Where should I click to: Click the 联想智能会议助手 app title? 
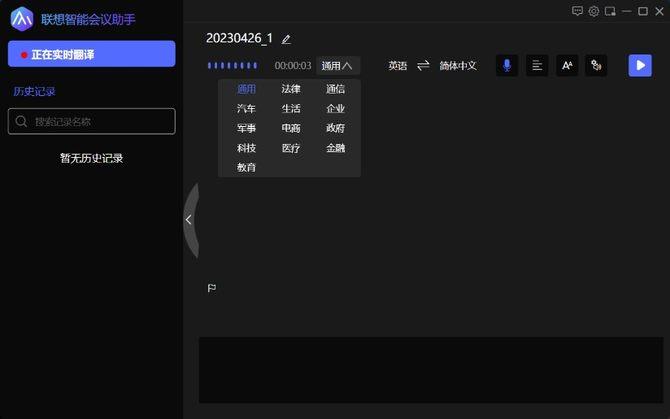[x=88, y=20]
